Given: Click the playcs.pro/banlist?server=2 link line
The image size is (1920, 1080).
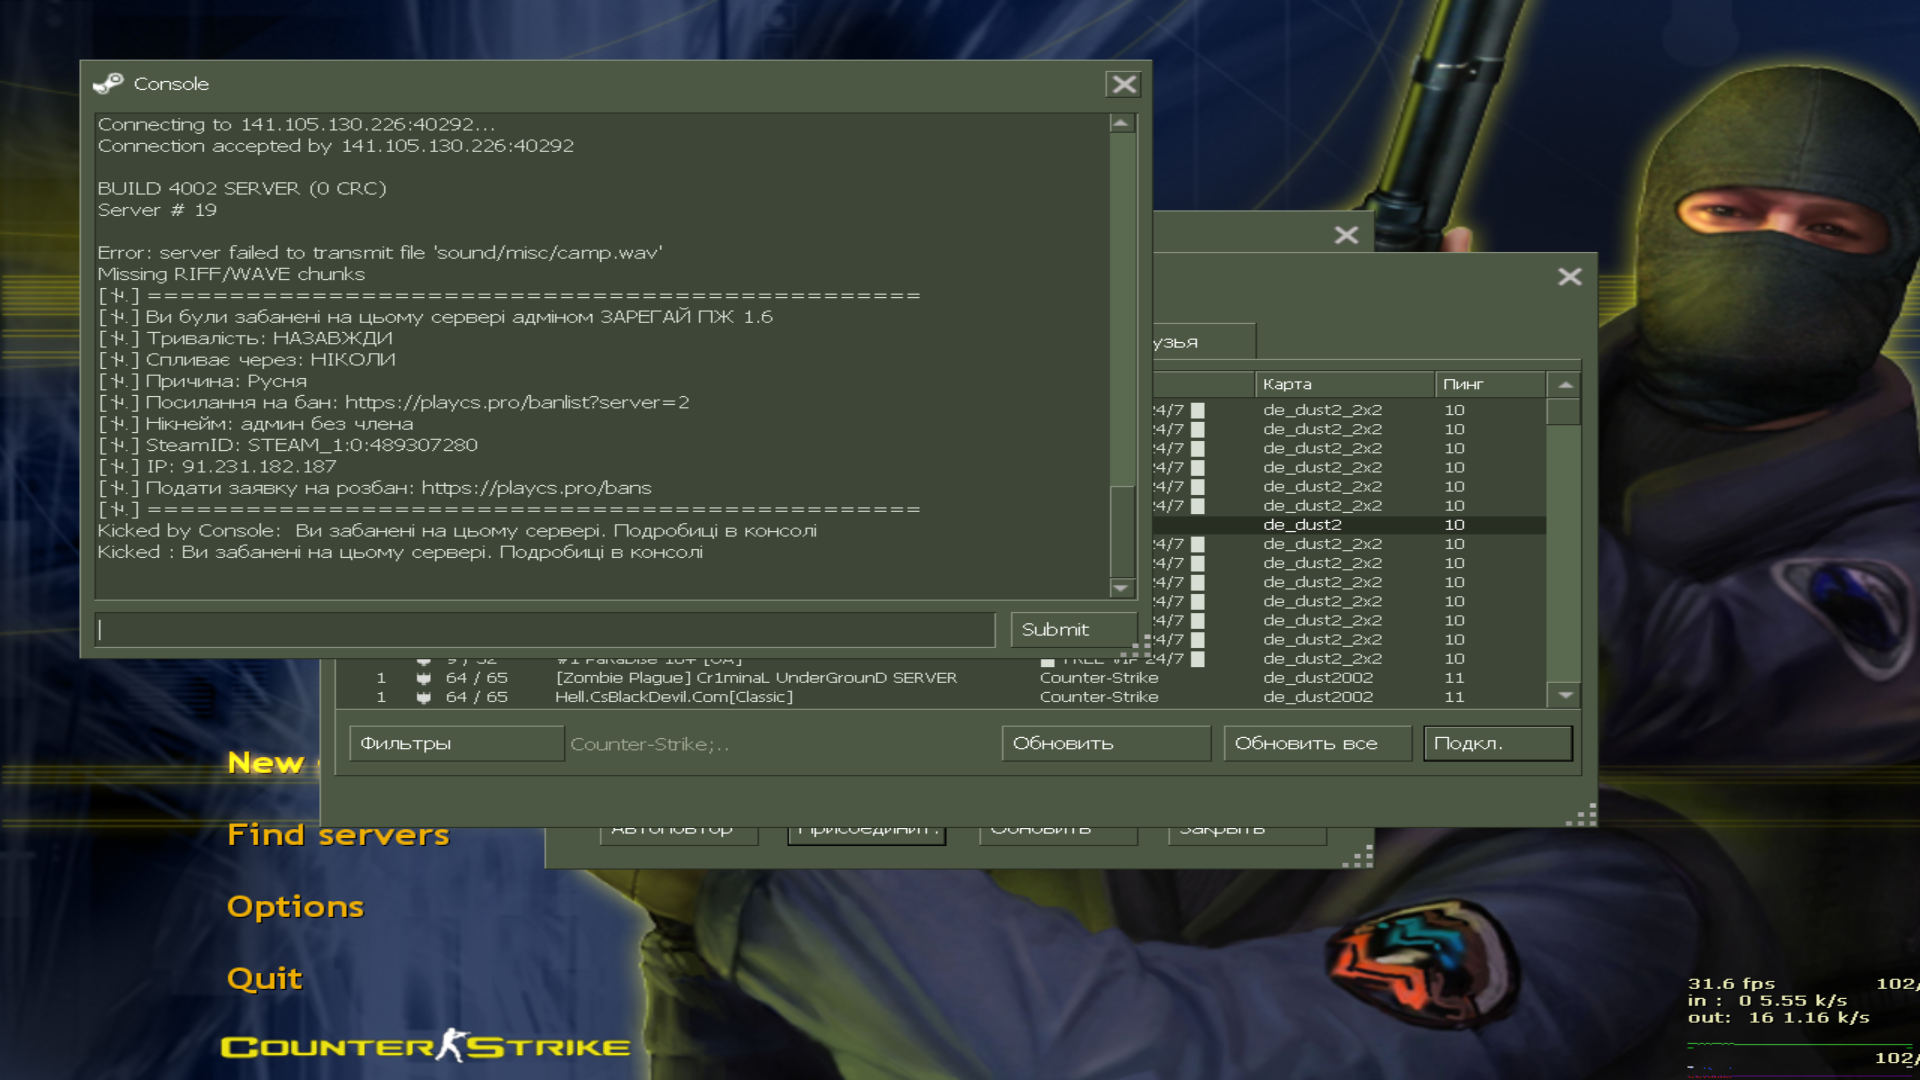Looking at the screenshot, I should point(394,402).
